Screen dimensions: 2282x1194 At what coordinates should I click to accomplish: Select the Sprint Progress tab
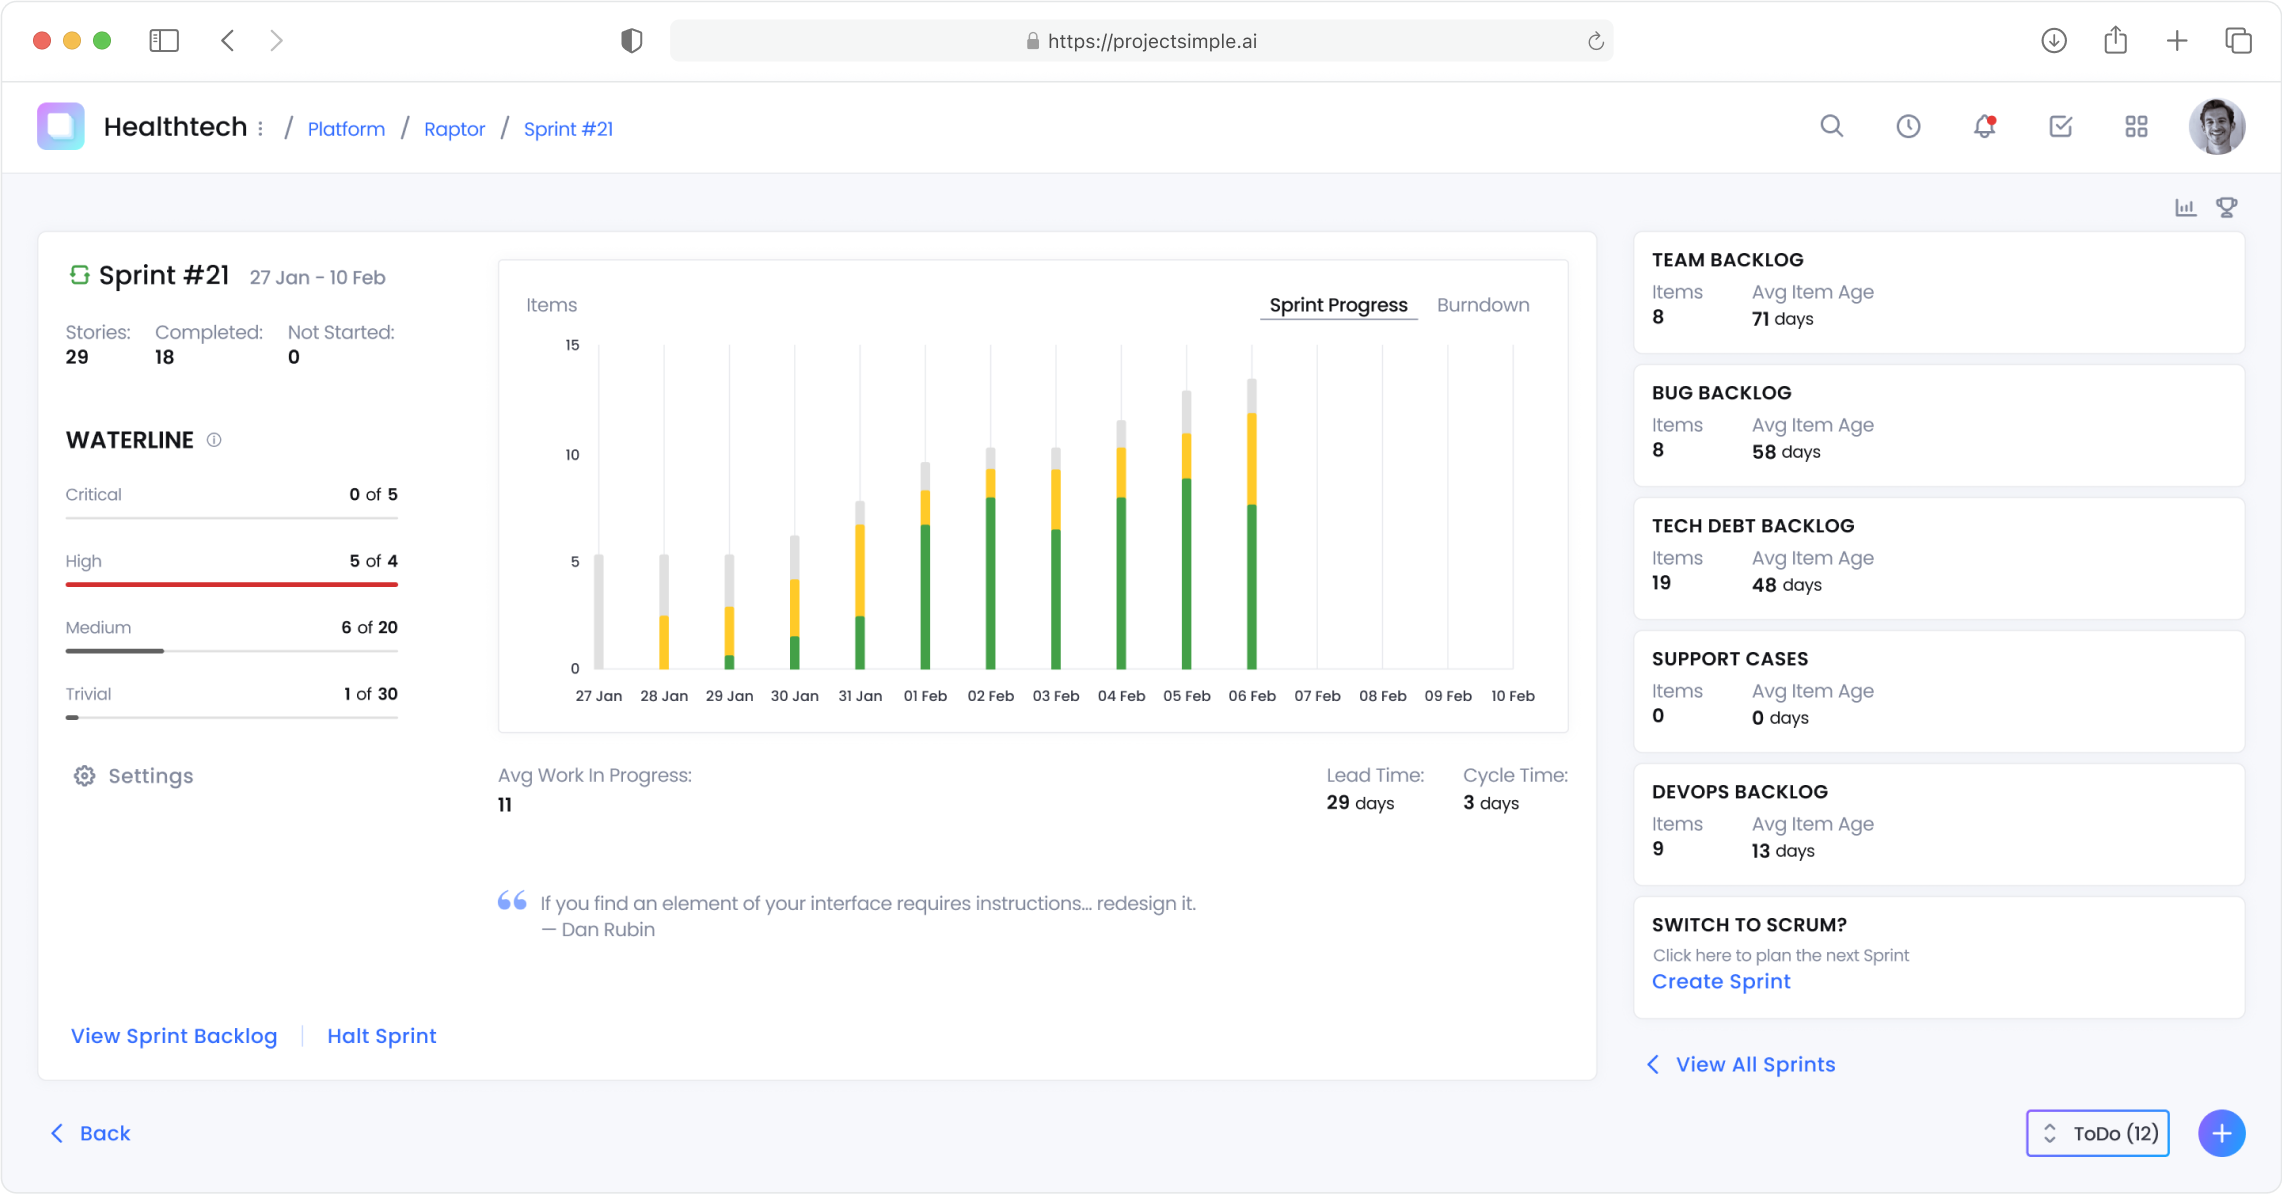click(x=1337, y=305)
